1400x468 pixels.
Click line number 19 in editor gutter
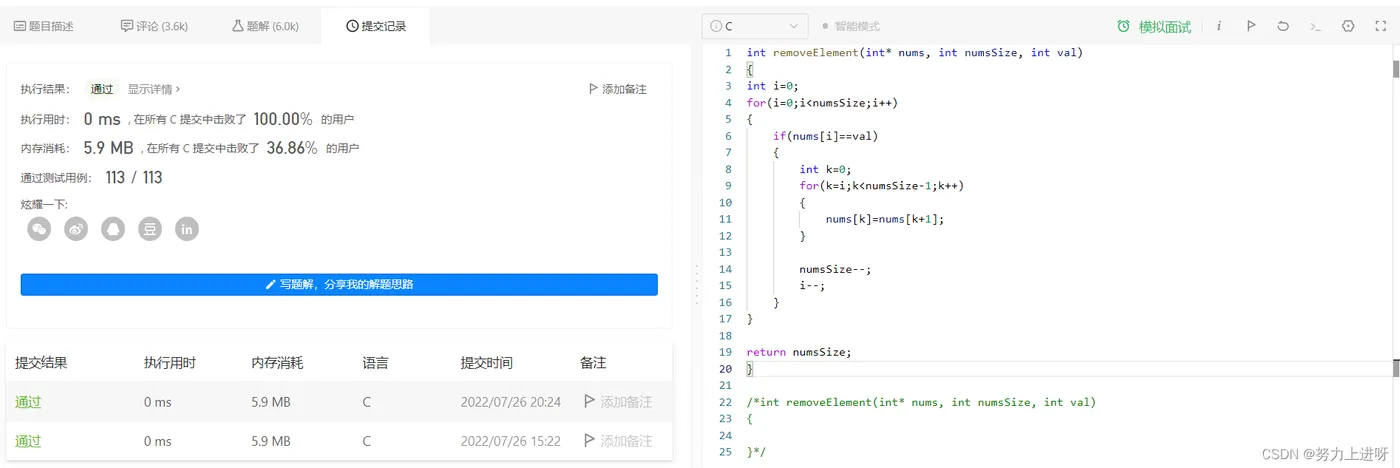coord(726,352)
